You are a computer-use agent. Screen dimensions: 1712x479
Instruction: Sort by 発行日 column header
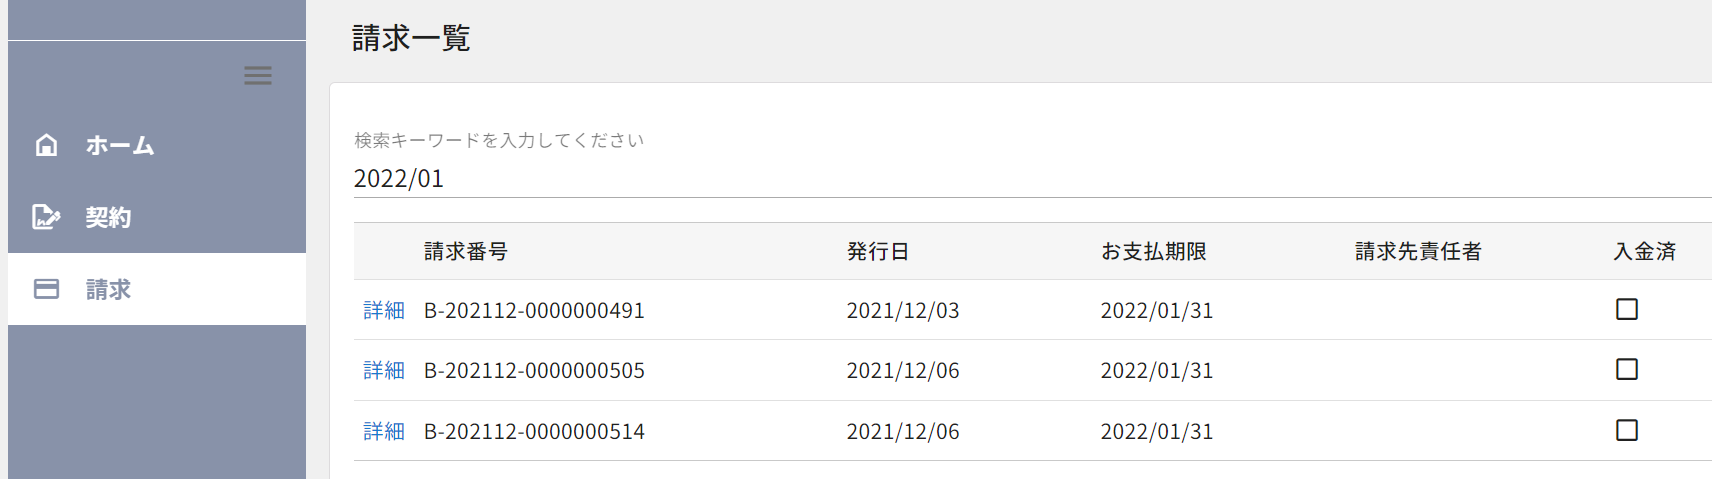pyautogui.click(x=877, y=252)
